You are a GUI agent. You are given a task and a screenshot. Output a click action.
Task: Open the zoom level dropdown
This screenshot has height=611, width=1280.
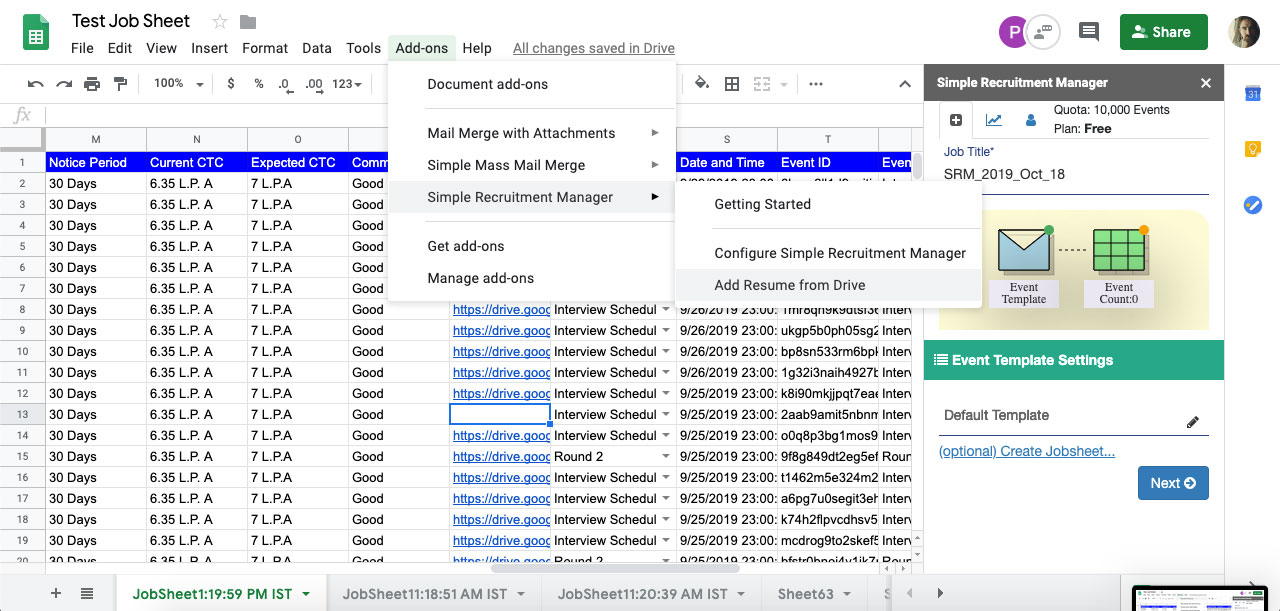point(179,84)
